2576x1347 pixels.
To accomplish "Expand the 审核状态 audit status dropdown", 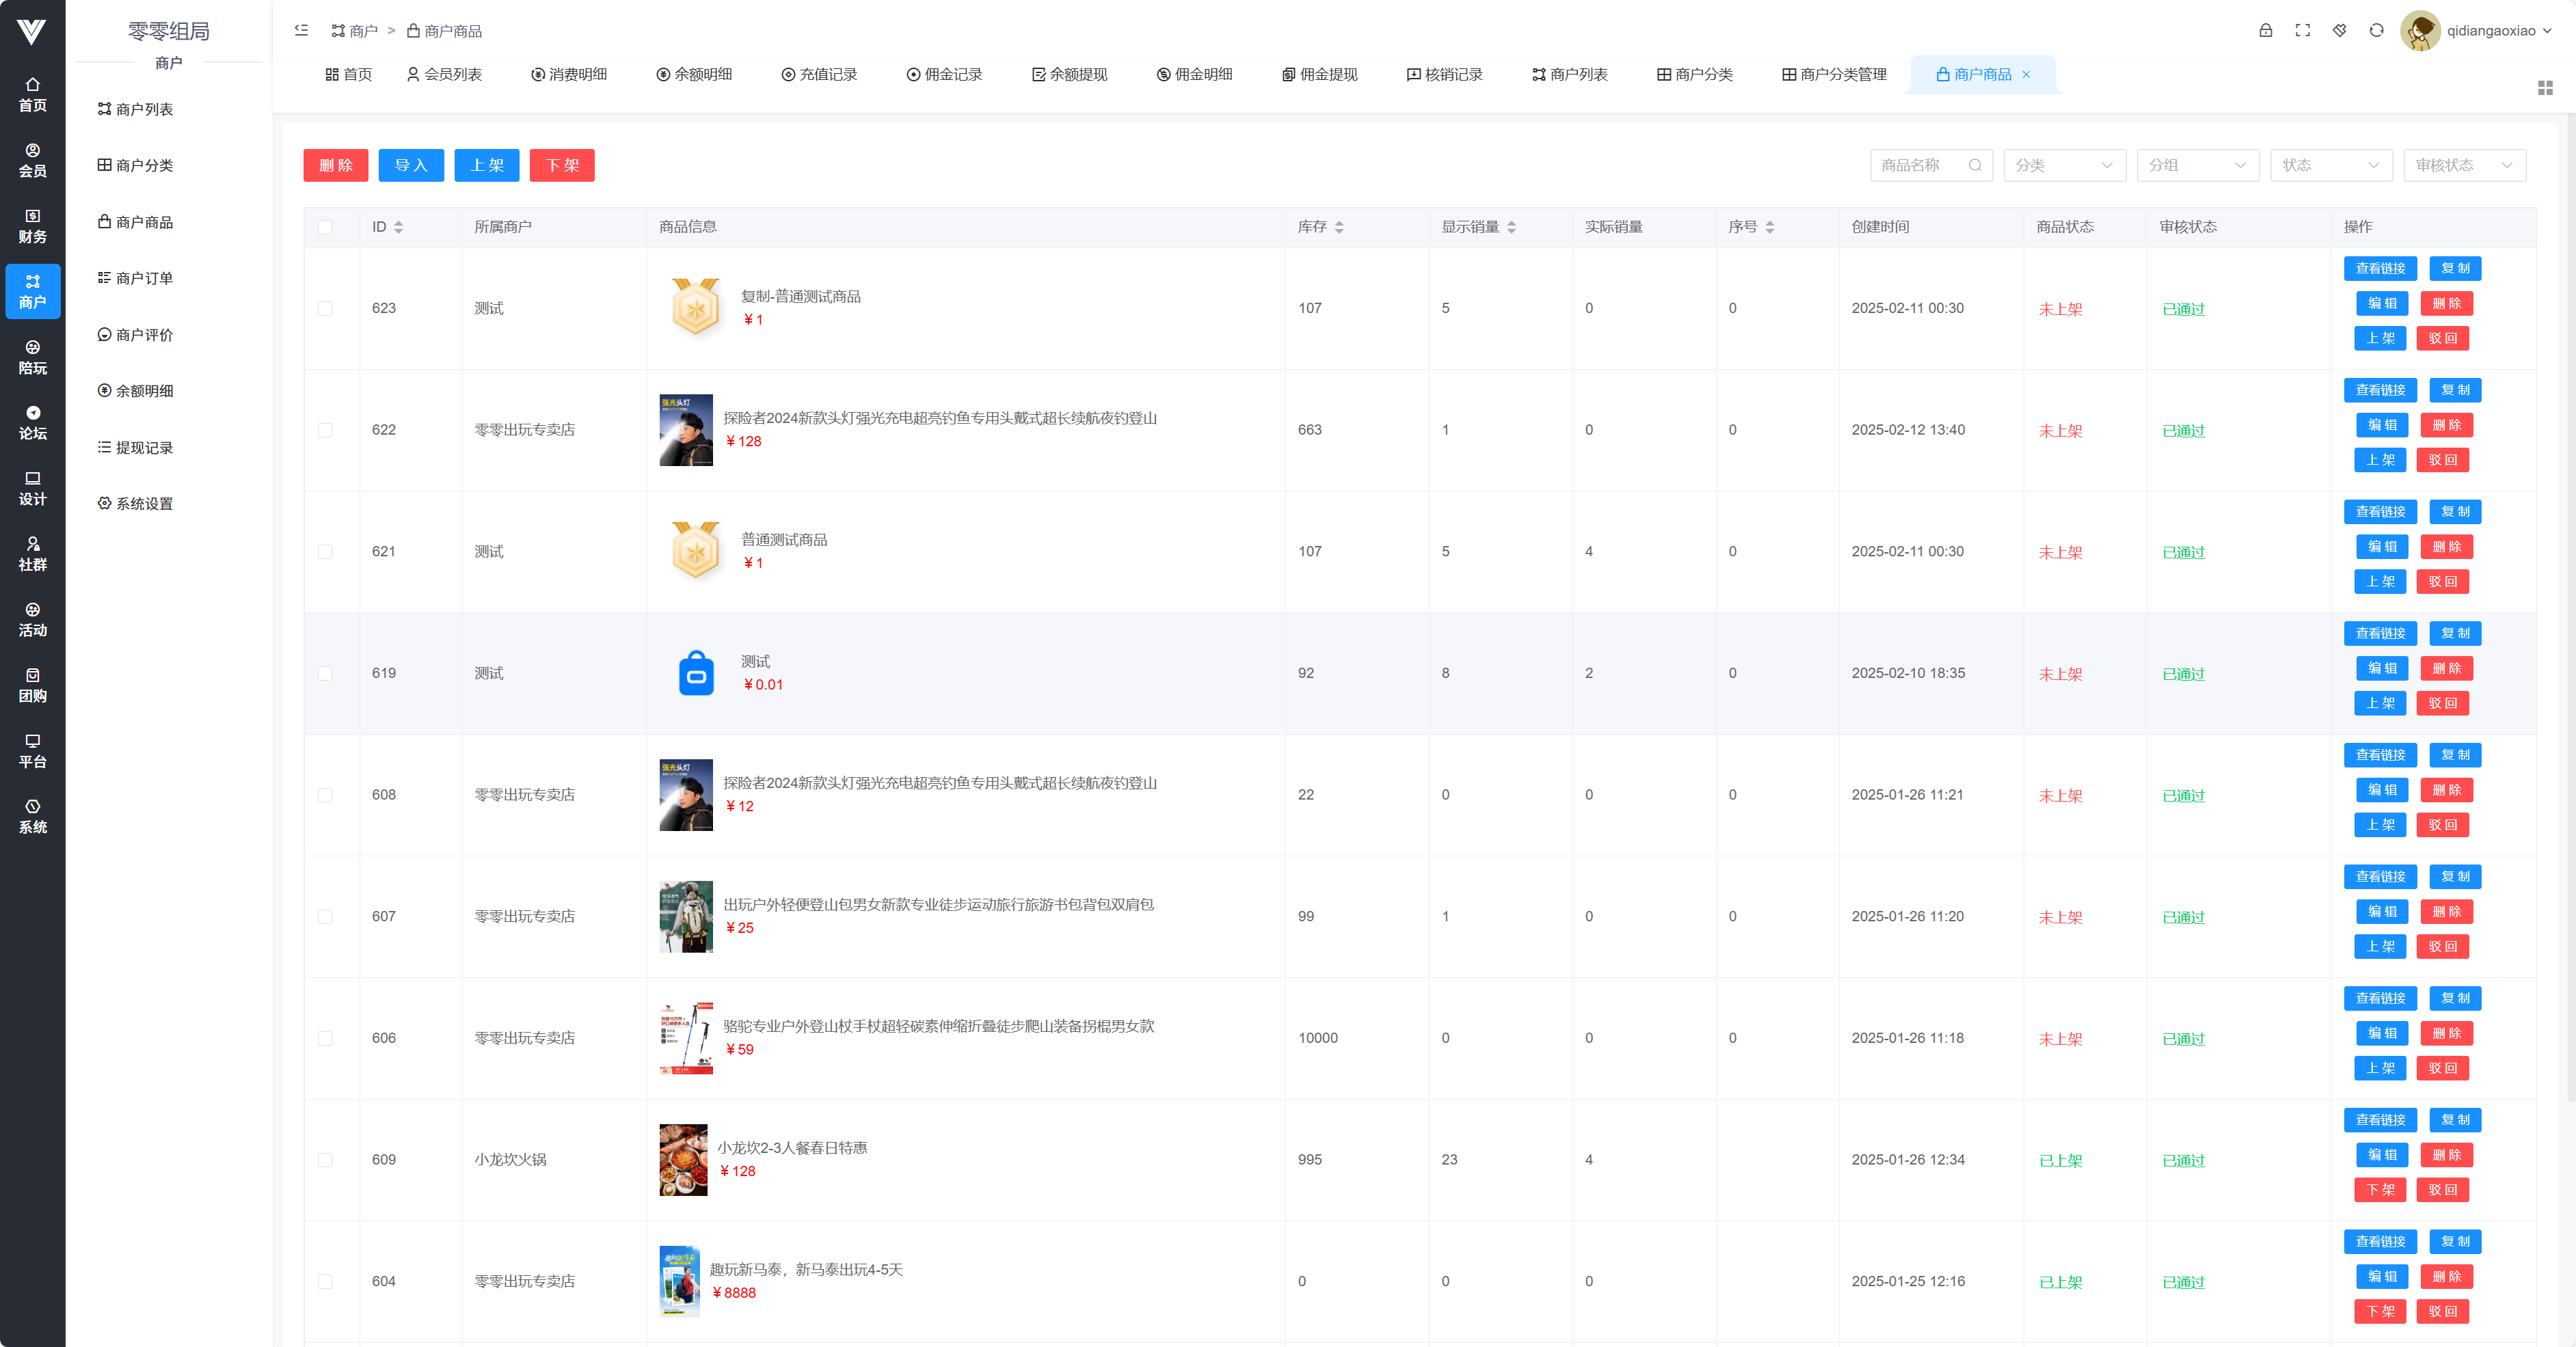I will click(2463, 165).
